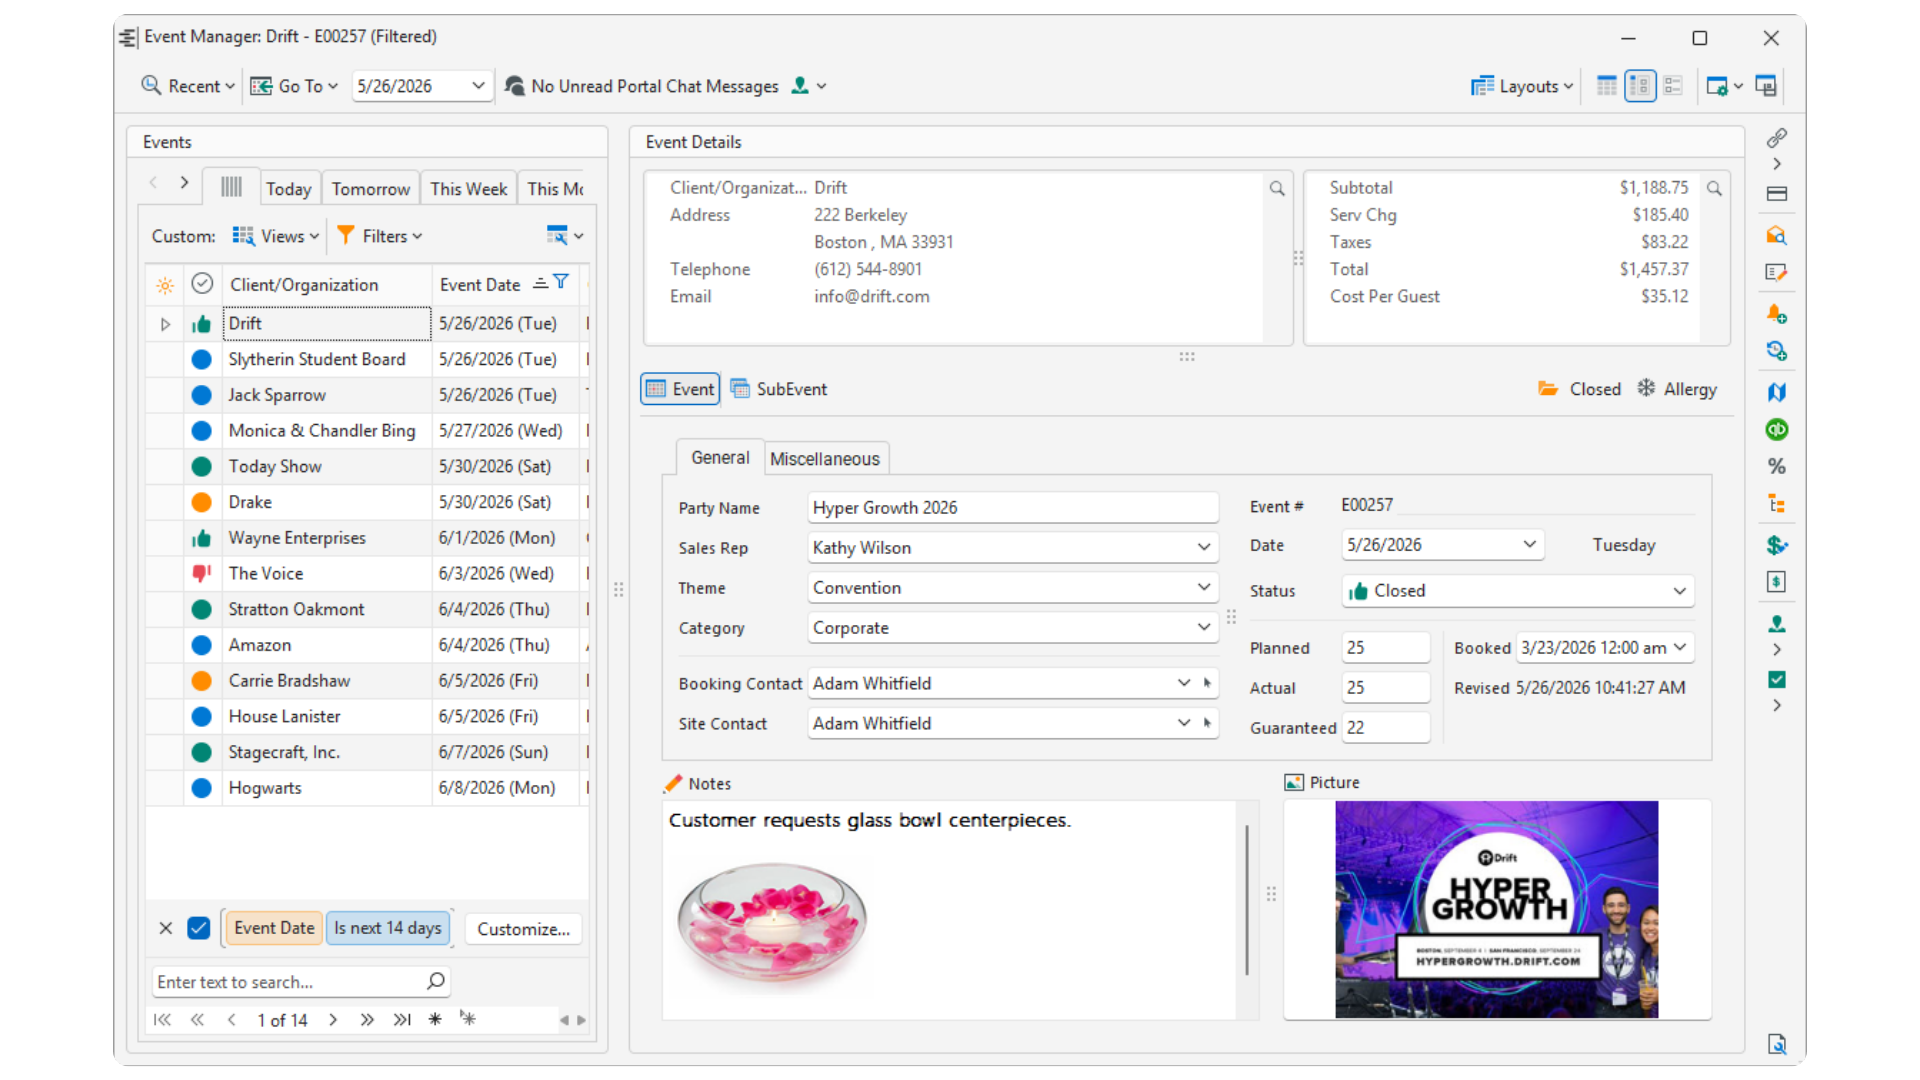
Task: Switch to the Miscellaneous tab
Action: click(825, 459)
